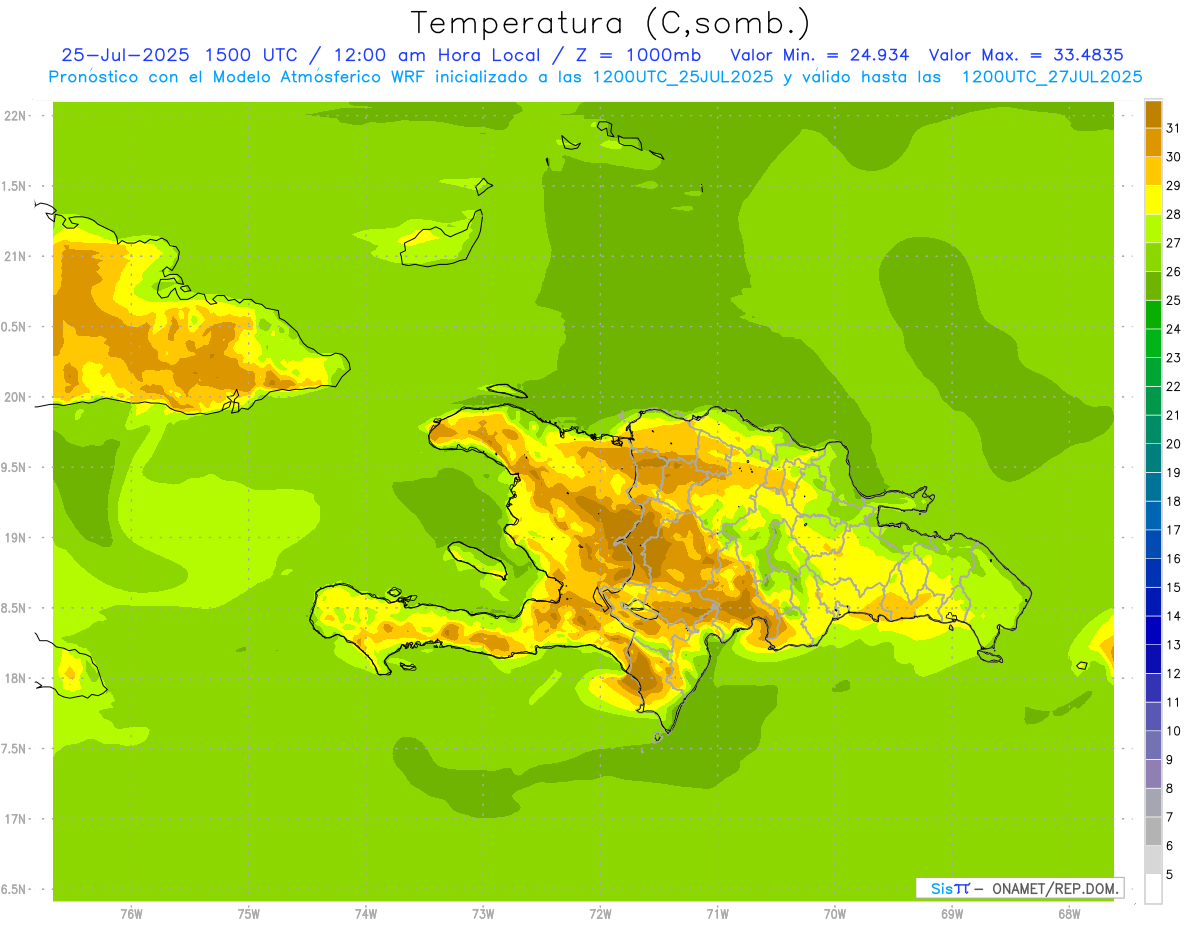Click the '71W' longitude label

[717, 914]
